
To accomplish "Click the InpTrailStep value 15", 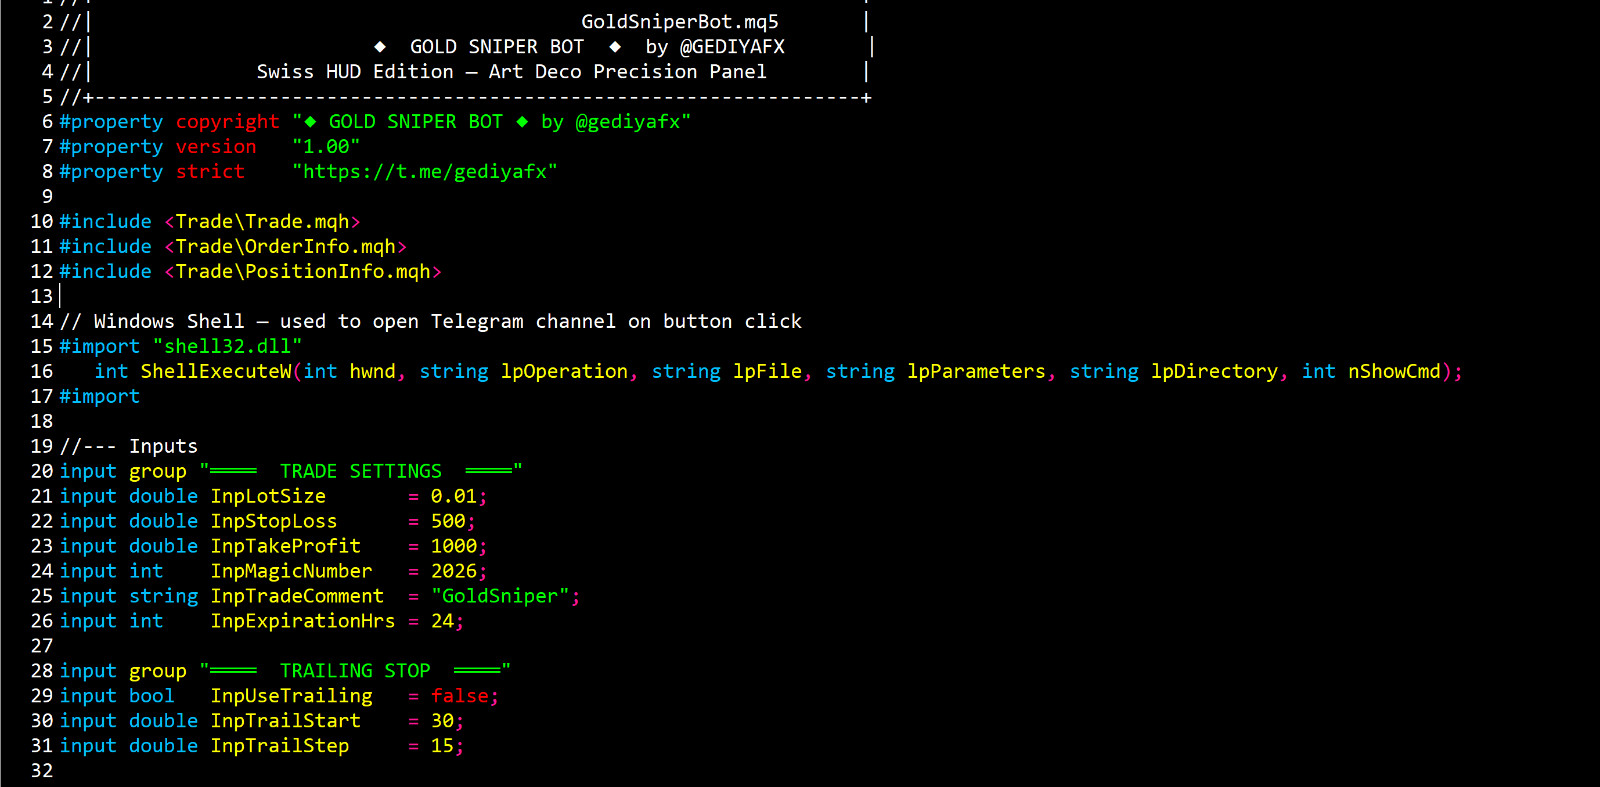I will click(x=442, y=746).
